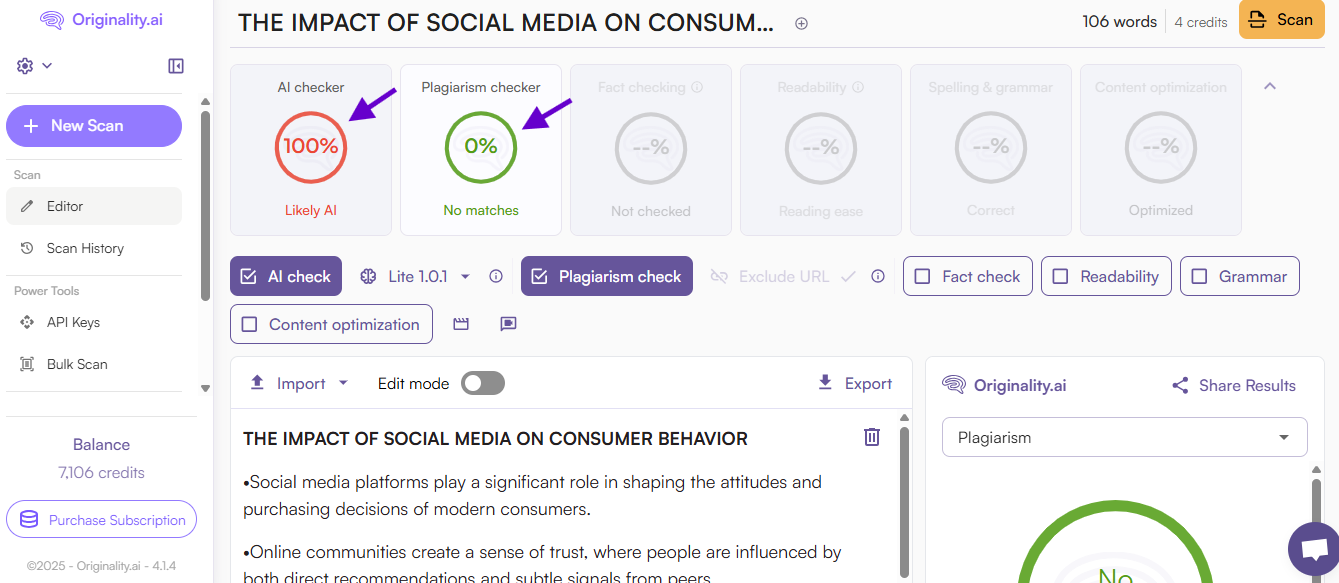This screenshot has height=583, width=1339.
Task: Click the 'No matches' result label
Action: coord(481,211)
